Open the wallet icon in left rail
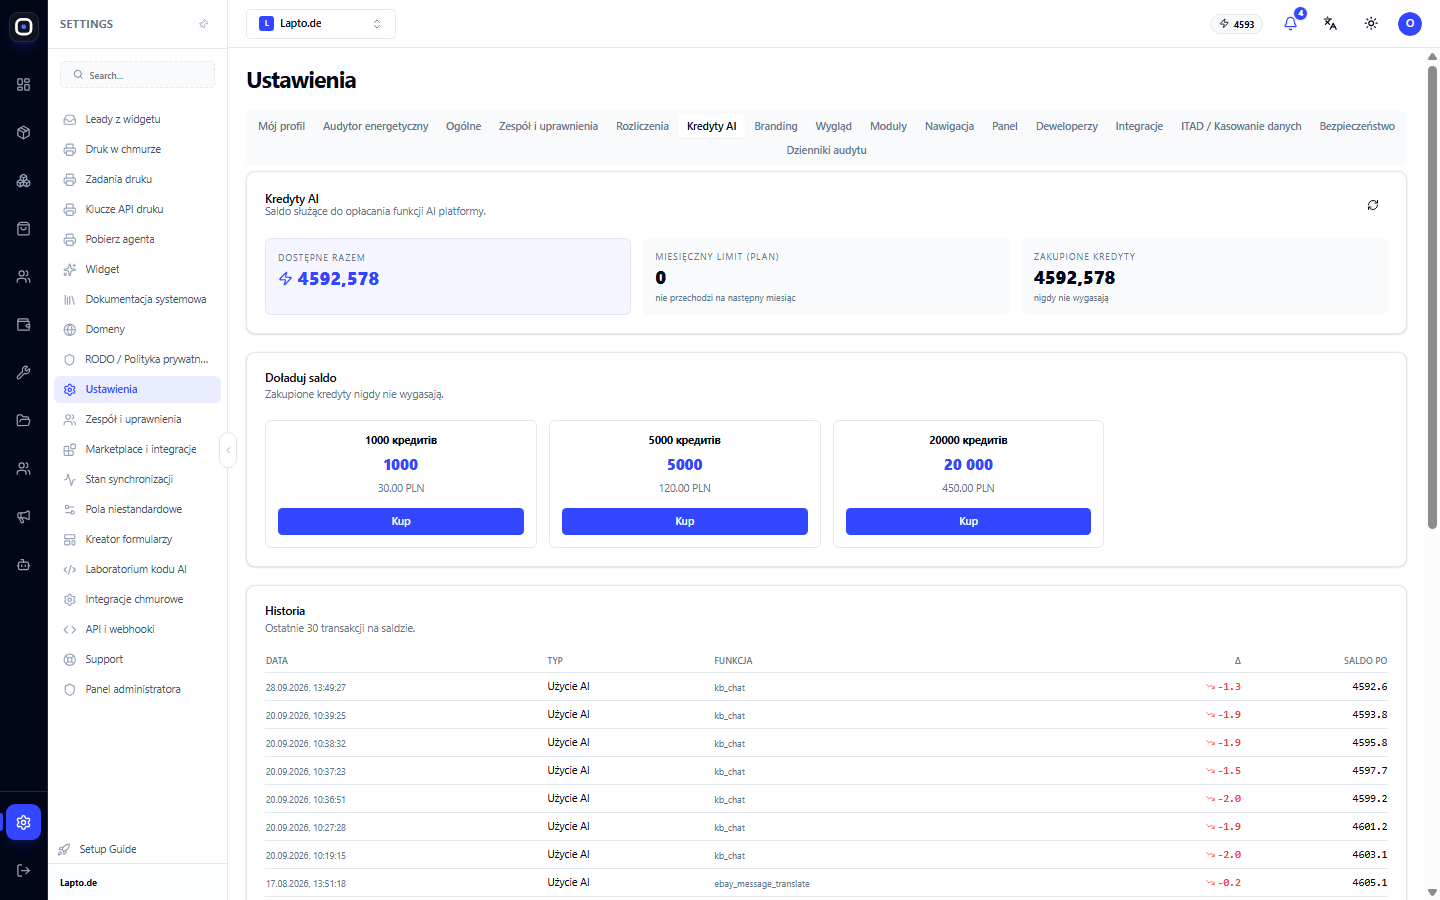Screen dimensions: 1440x900 [24, 325]
